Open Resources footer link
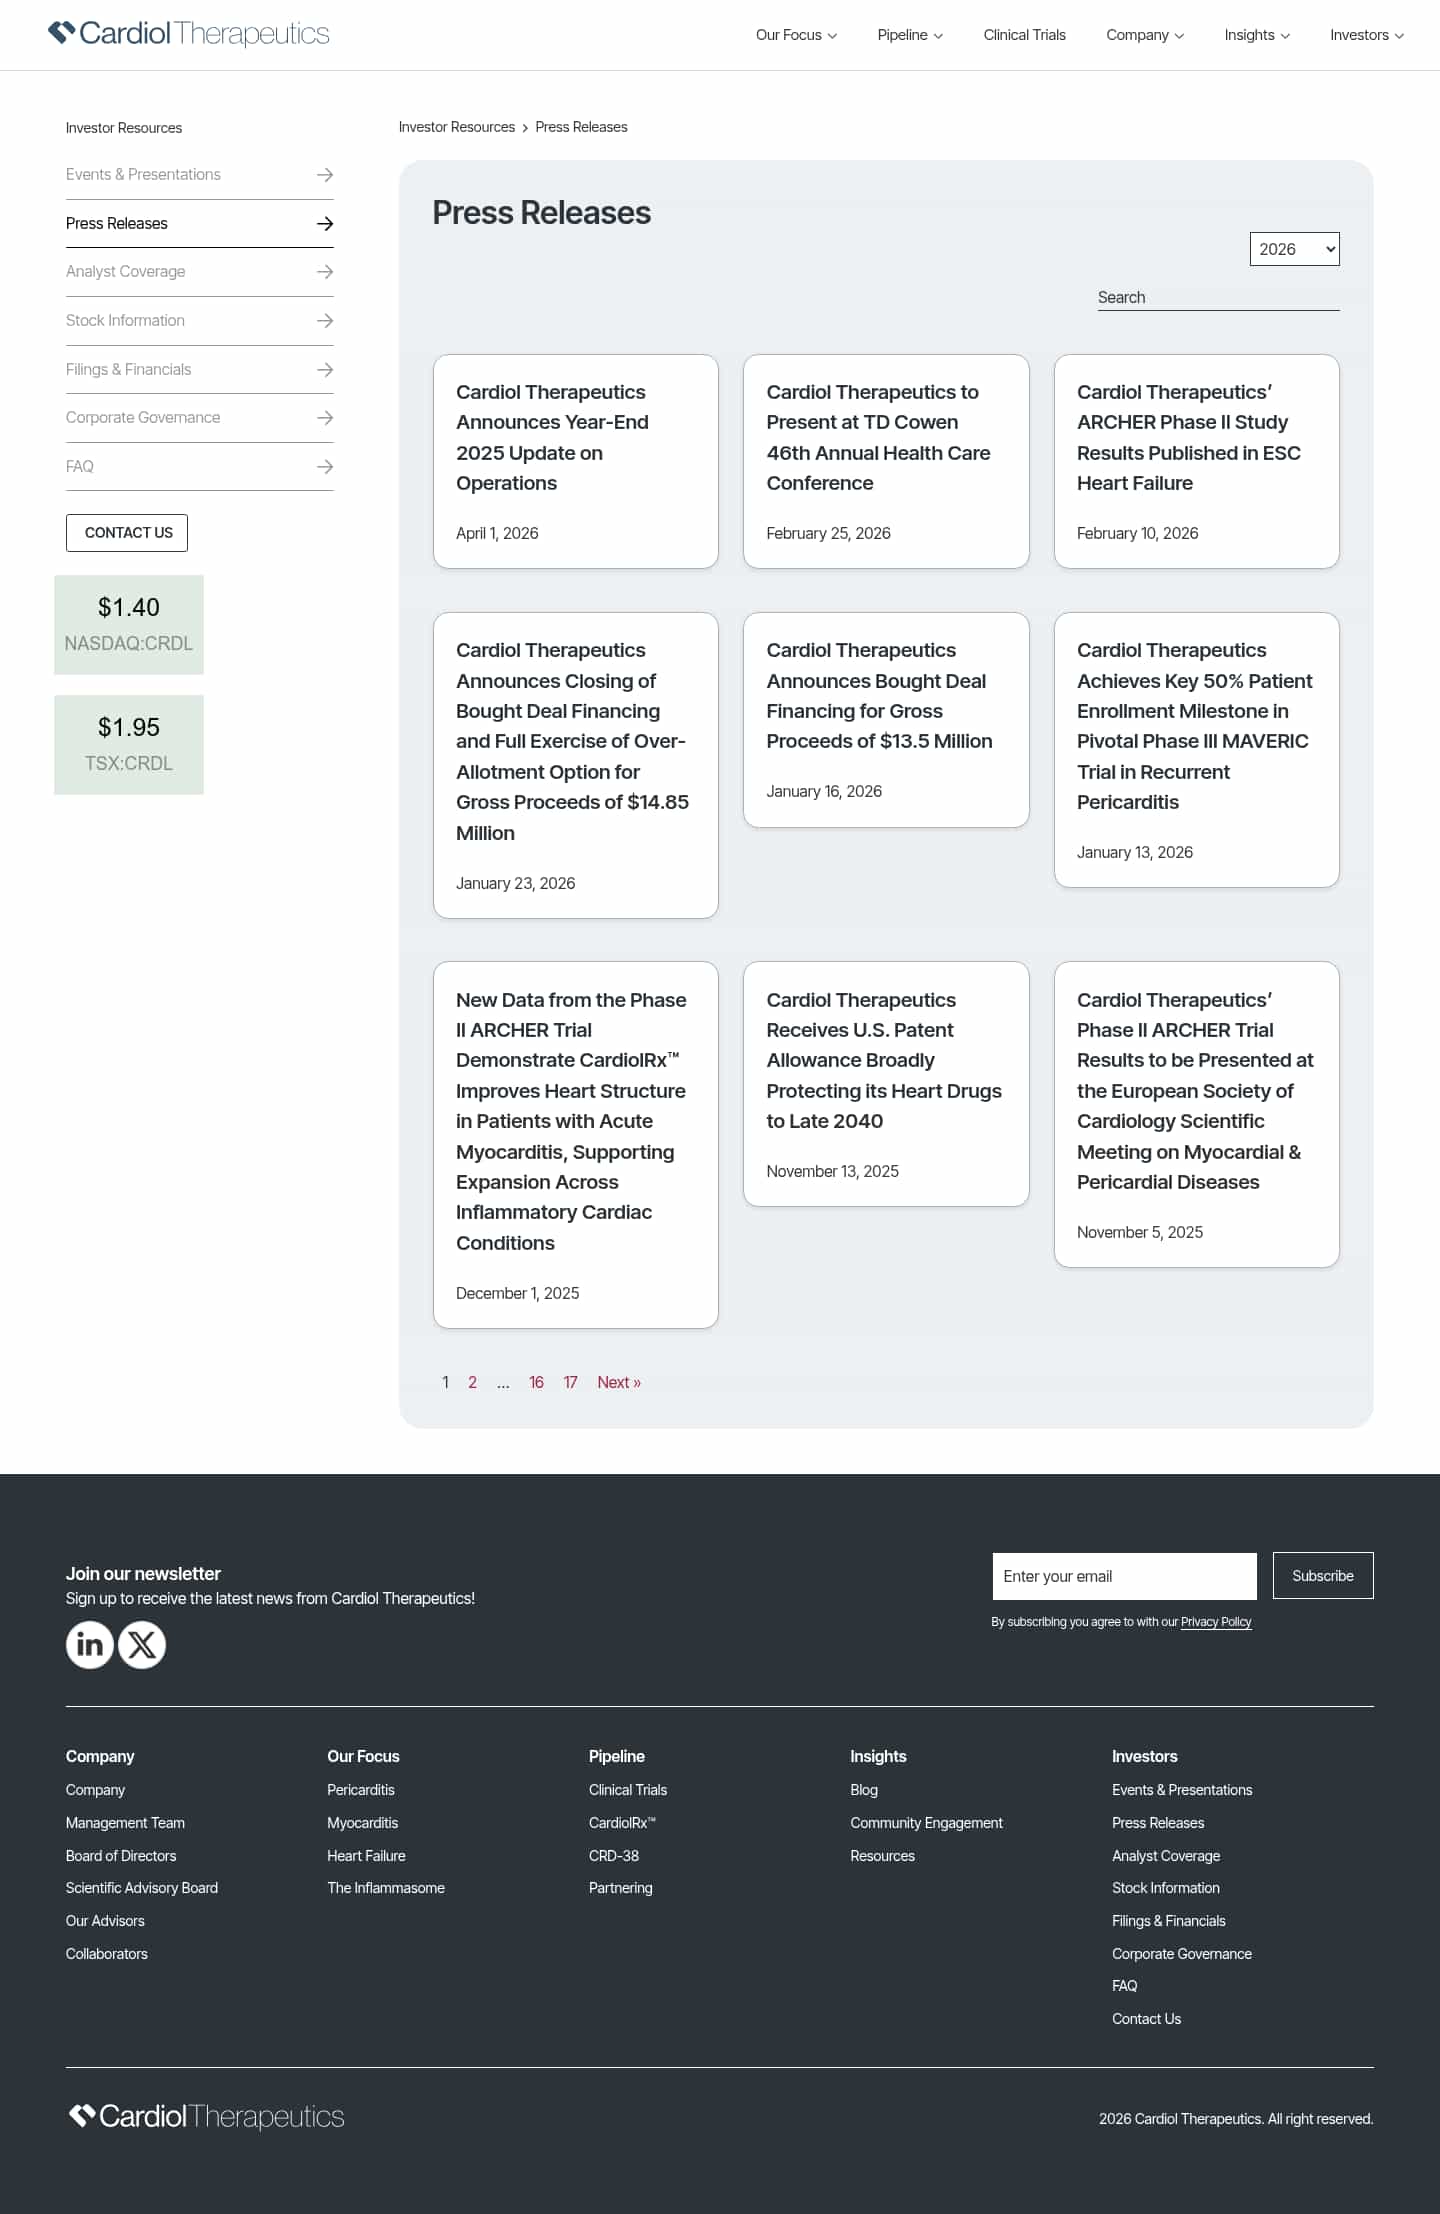The width and height of the screenshot is (1440, 2214). (x=883, y=1856)
